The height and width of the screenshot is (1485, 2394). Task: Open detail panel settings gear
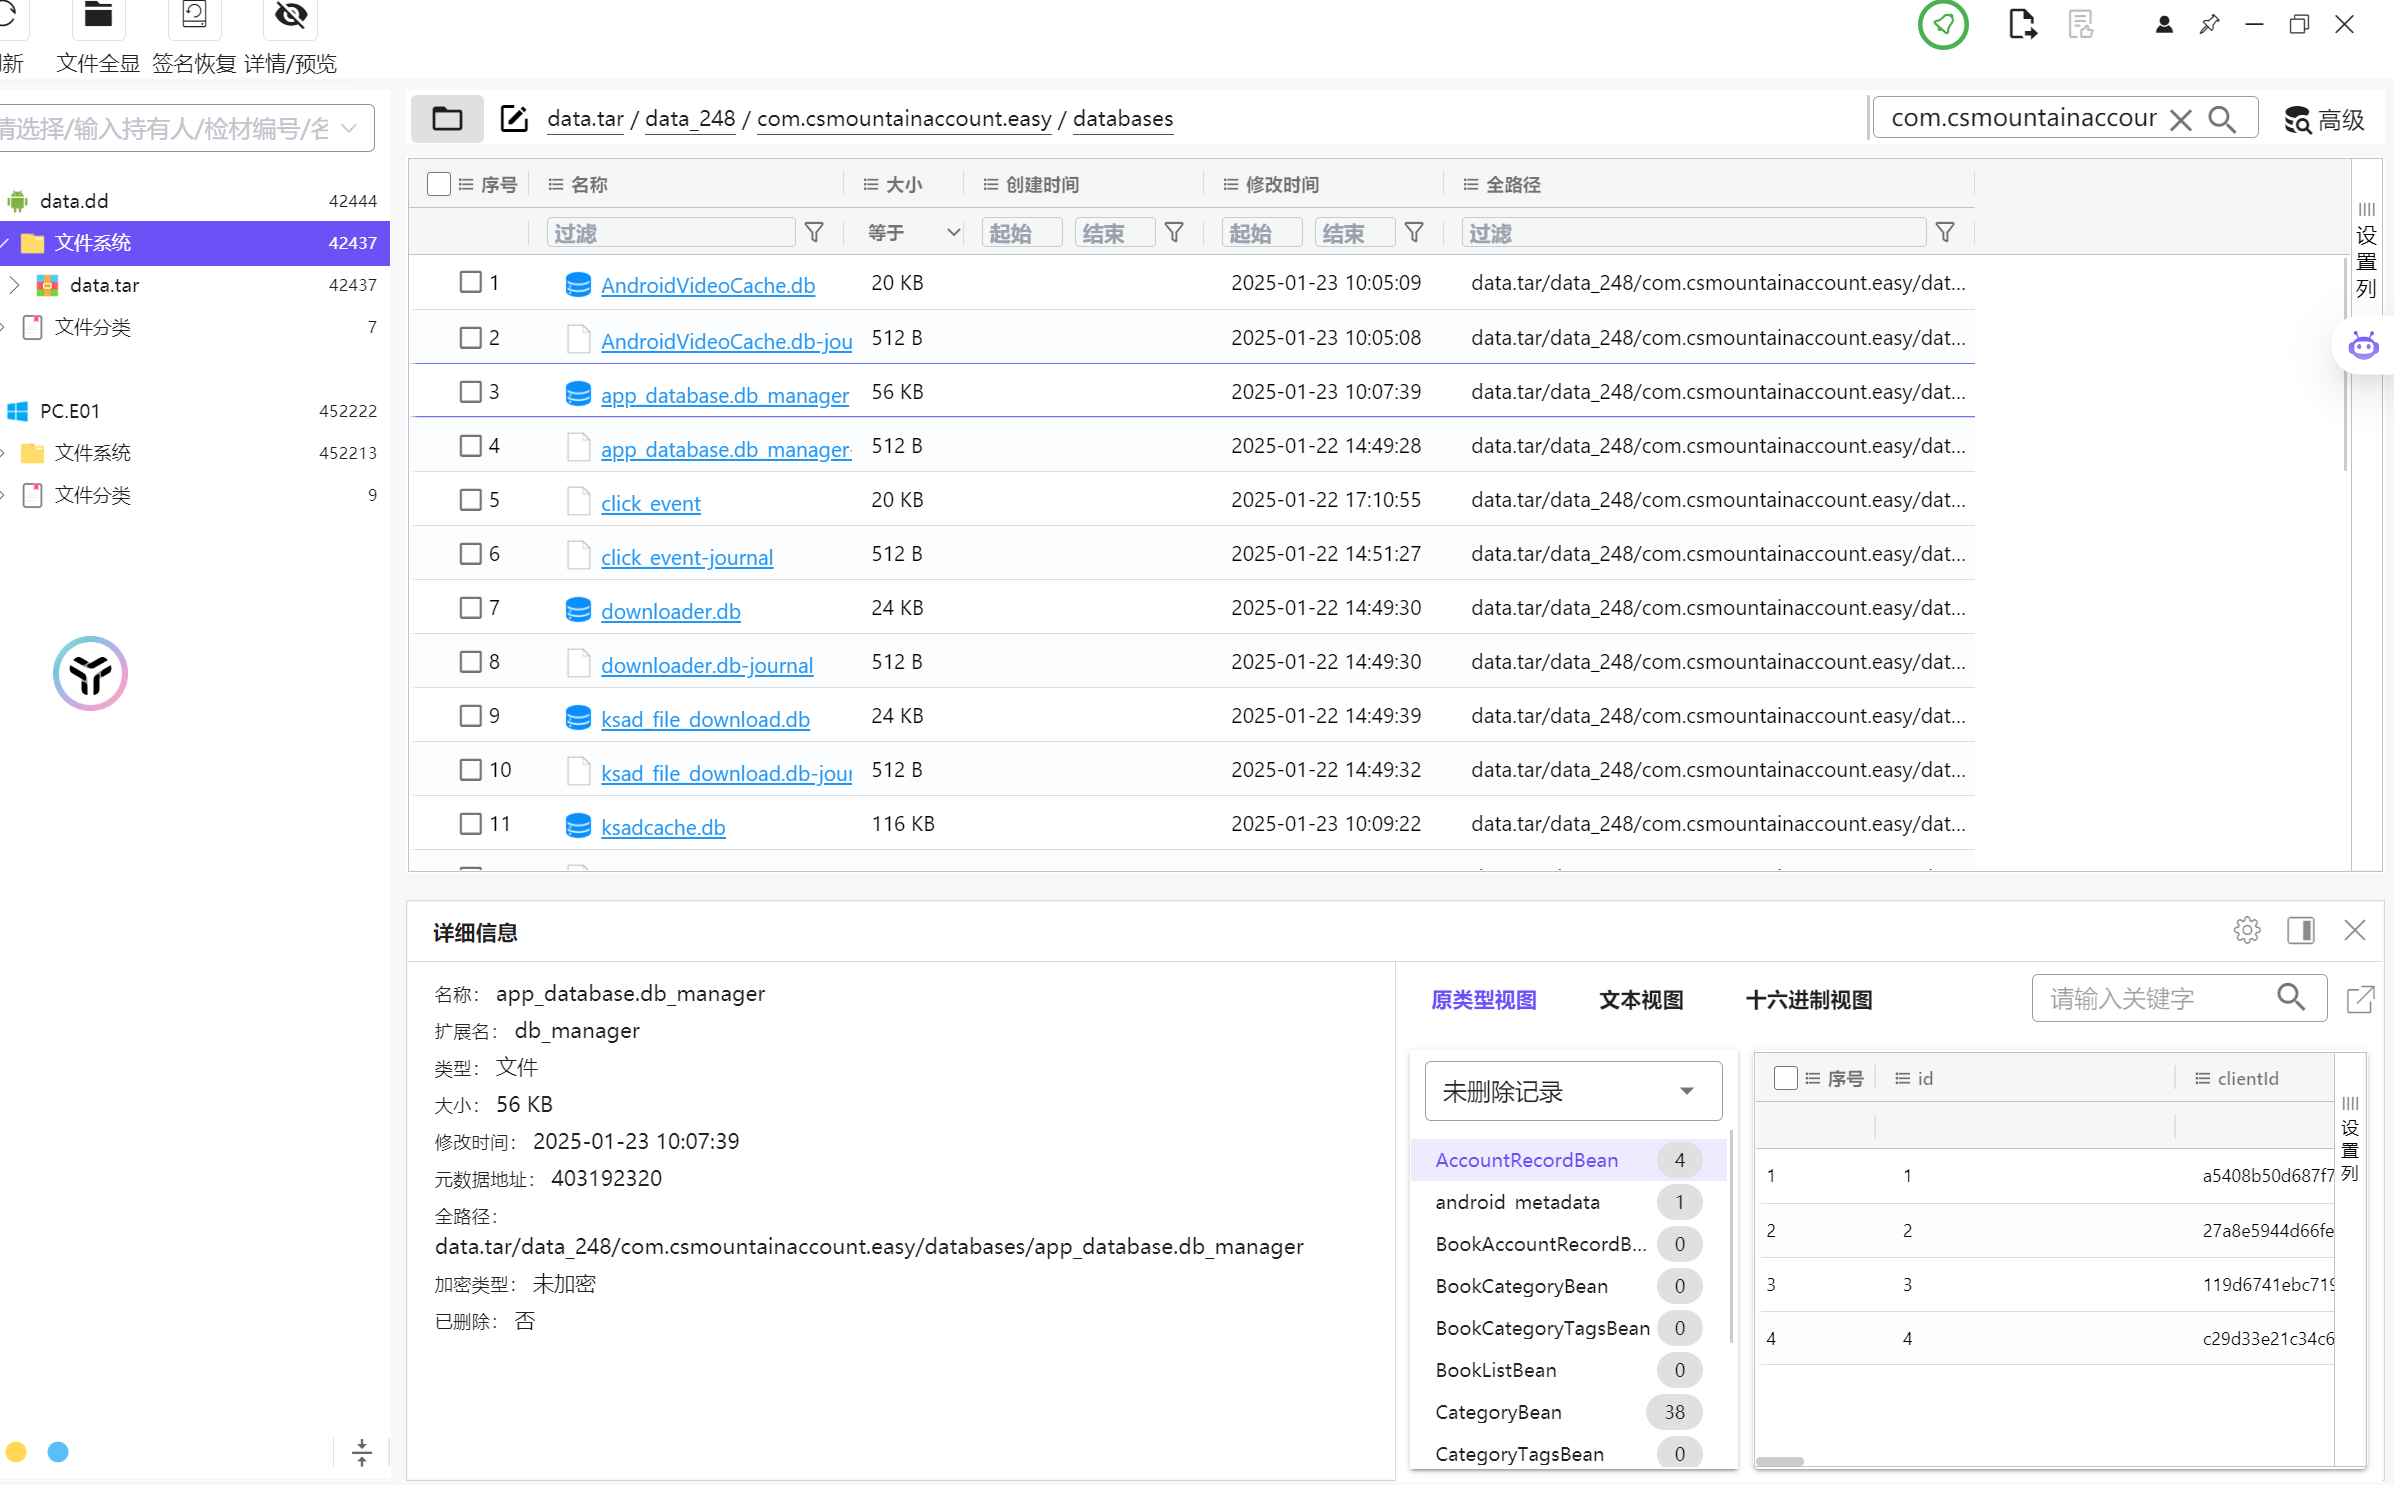point(2246,930)
